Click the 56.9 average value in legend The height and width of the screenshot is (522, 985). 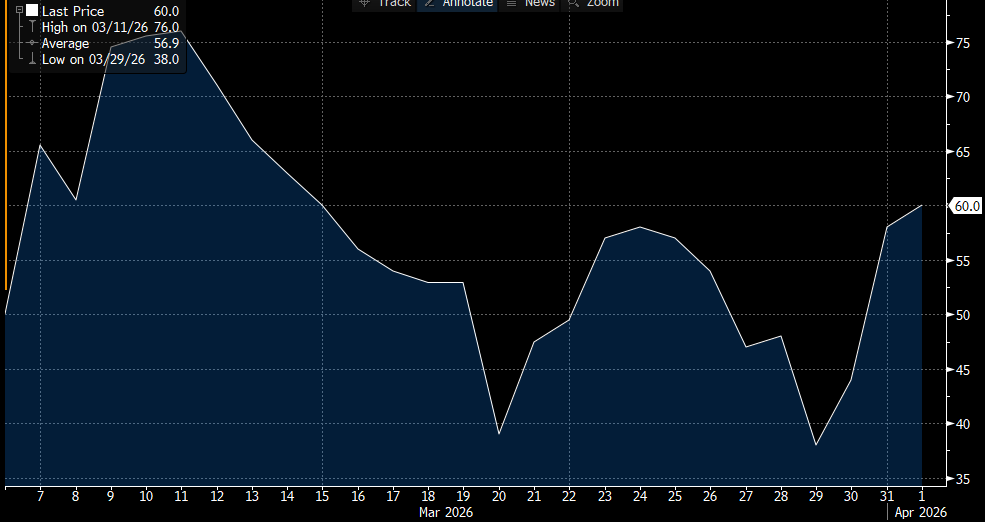(x=166, y=43)
